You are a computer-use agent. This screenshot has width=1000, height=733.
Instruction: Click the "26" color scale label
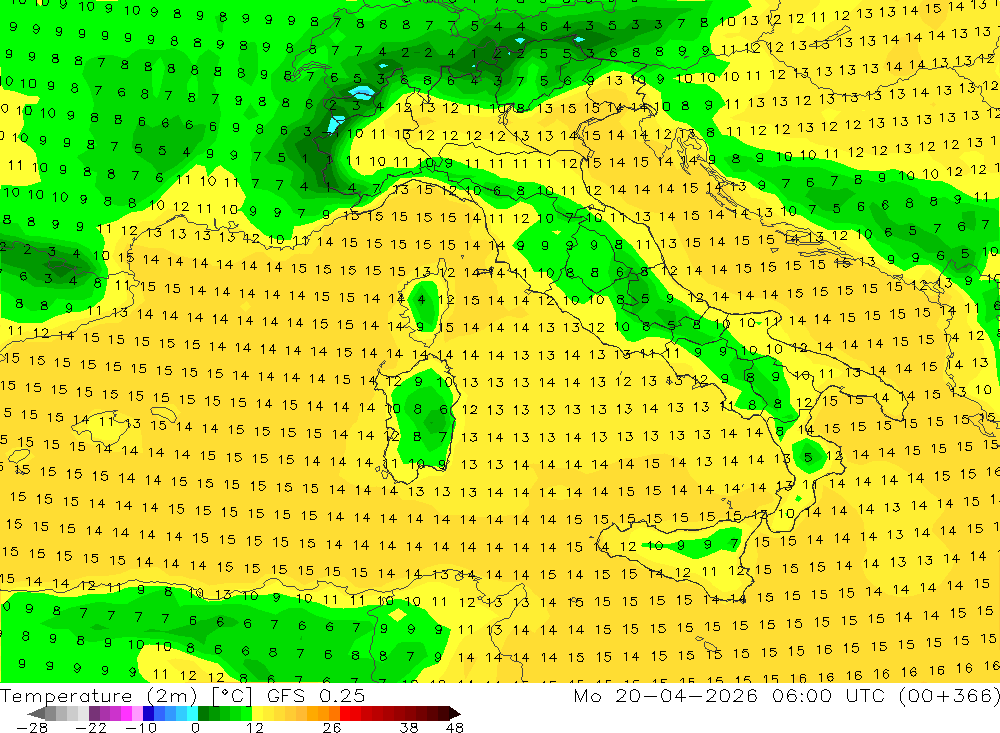[x=332, y=727]
